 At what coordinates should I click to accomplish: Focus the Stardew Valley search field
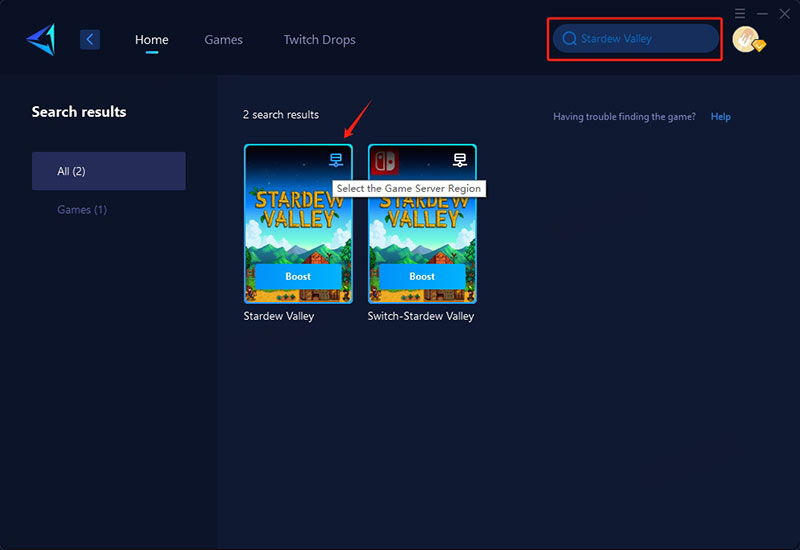click(x=636, y=39)
